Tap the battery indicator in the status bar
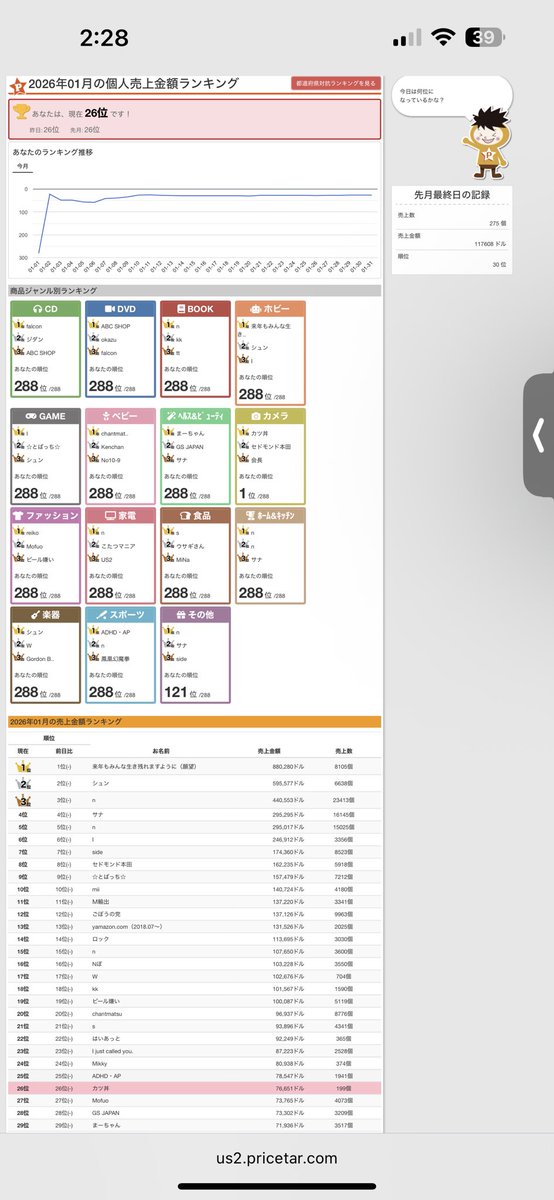Screen dimensions: 554x1200 point(483,38)
